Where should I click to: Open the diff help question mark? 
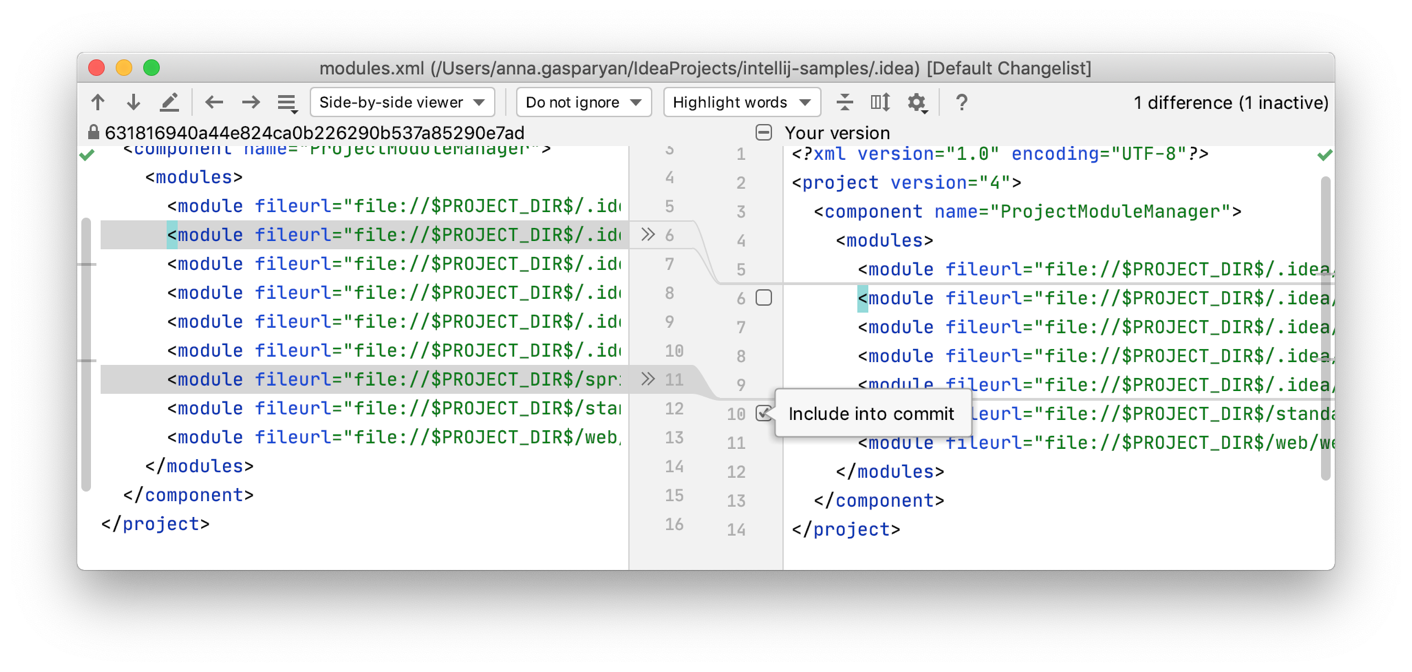[961, 102]
